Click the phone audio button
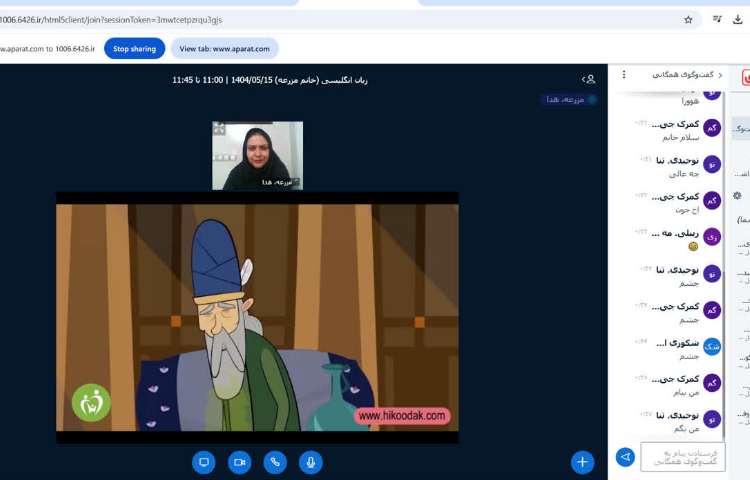Viewport: 750px width, 480px height. (275, 462)
